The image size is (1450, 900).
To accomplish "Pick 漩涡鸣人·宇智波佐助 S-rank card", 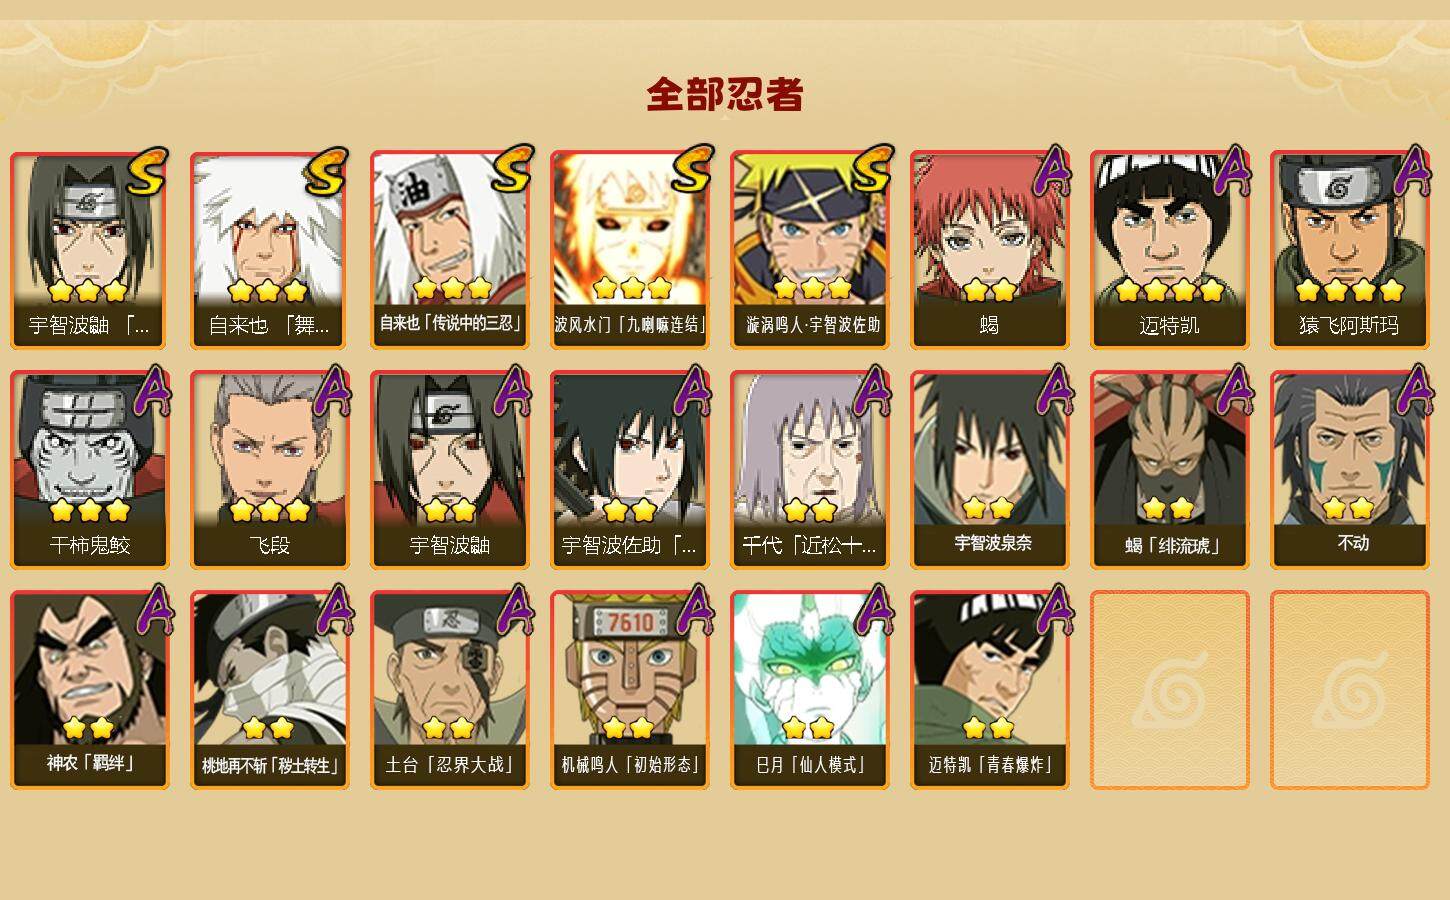I will coord(809,250).
